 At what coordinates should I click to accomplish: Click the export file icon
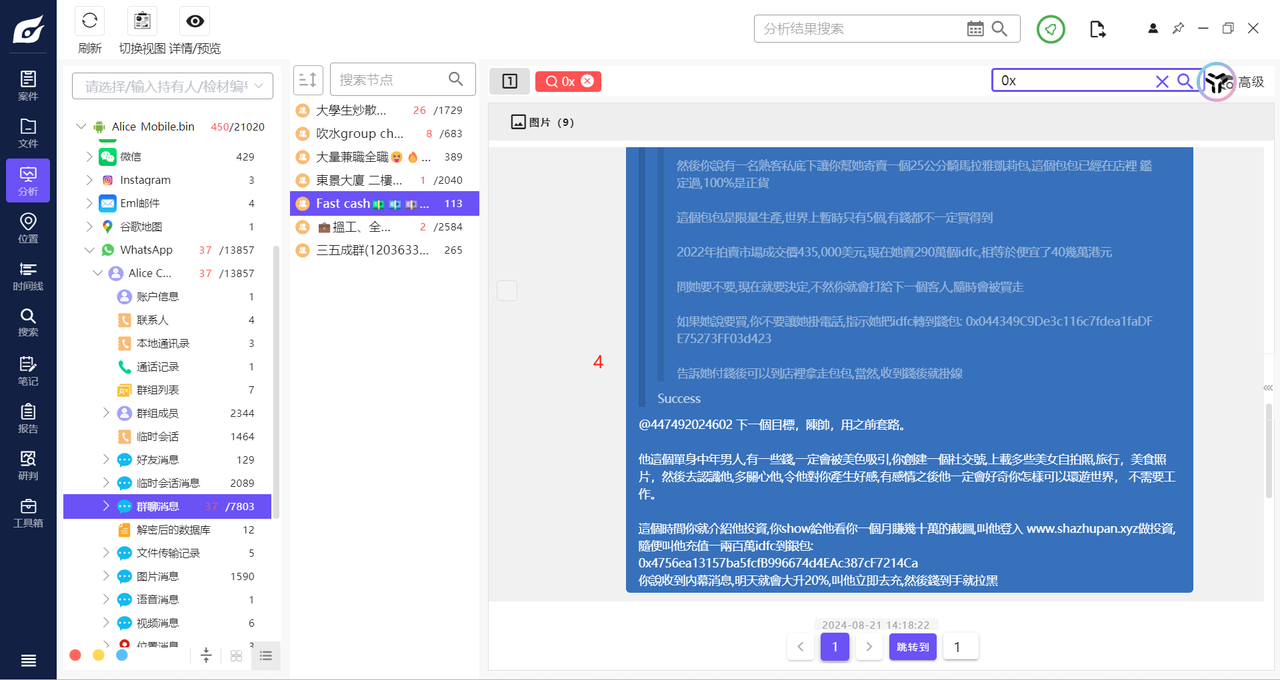(x=1098, y=29)
